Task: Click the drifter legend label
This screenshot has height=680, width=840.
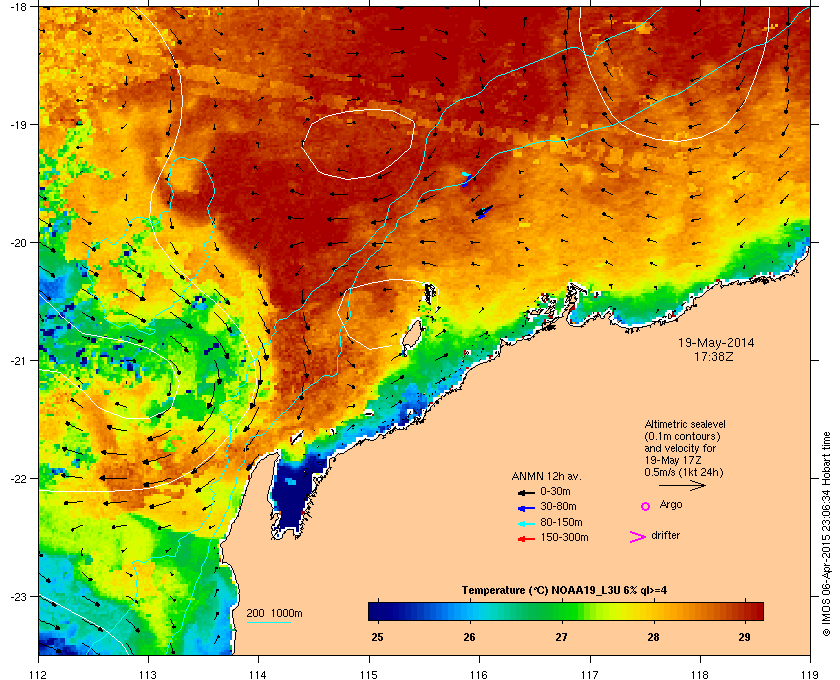Action: point(665,535)
